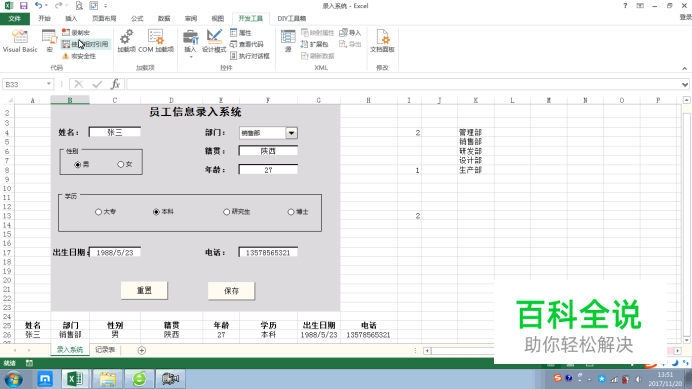Open the File (文件) tab
This screenshot has height=389, width=692.
[x=15, y=19]
